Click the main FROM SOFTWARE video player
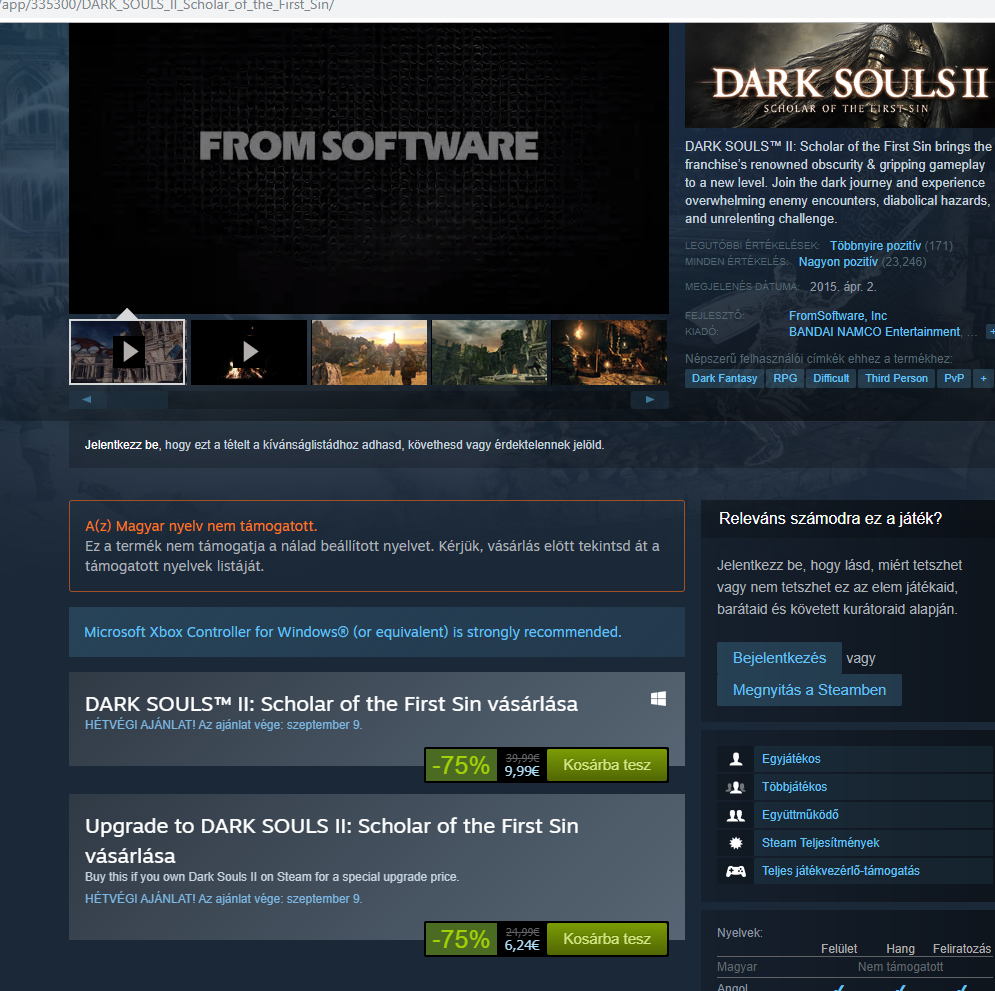Image resolution: width=995 pixels, height=991 pixels. point(369,168)
